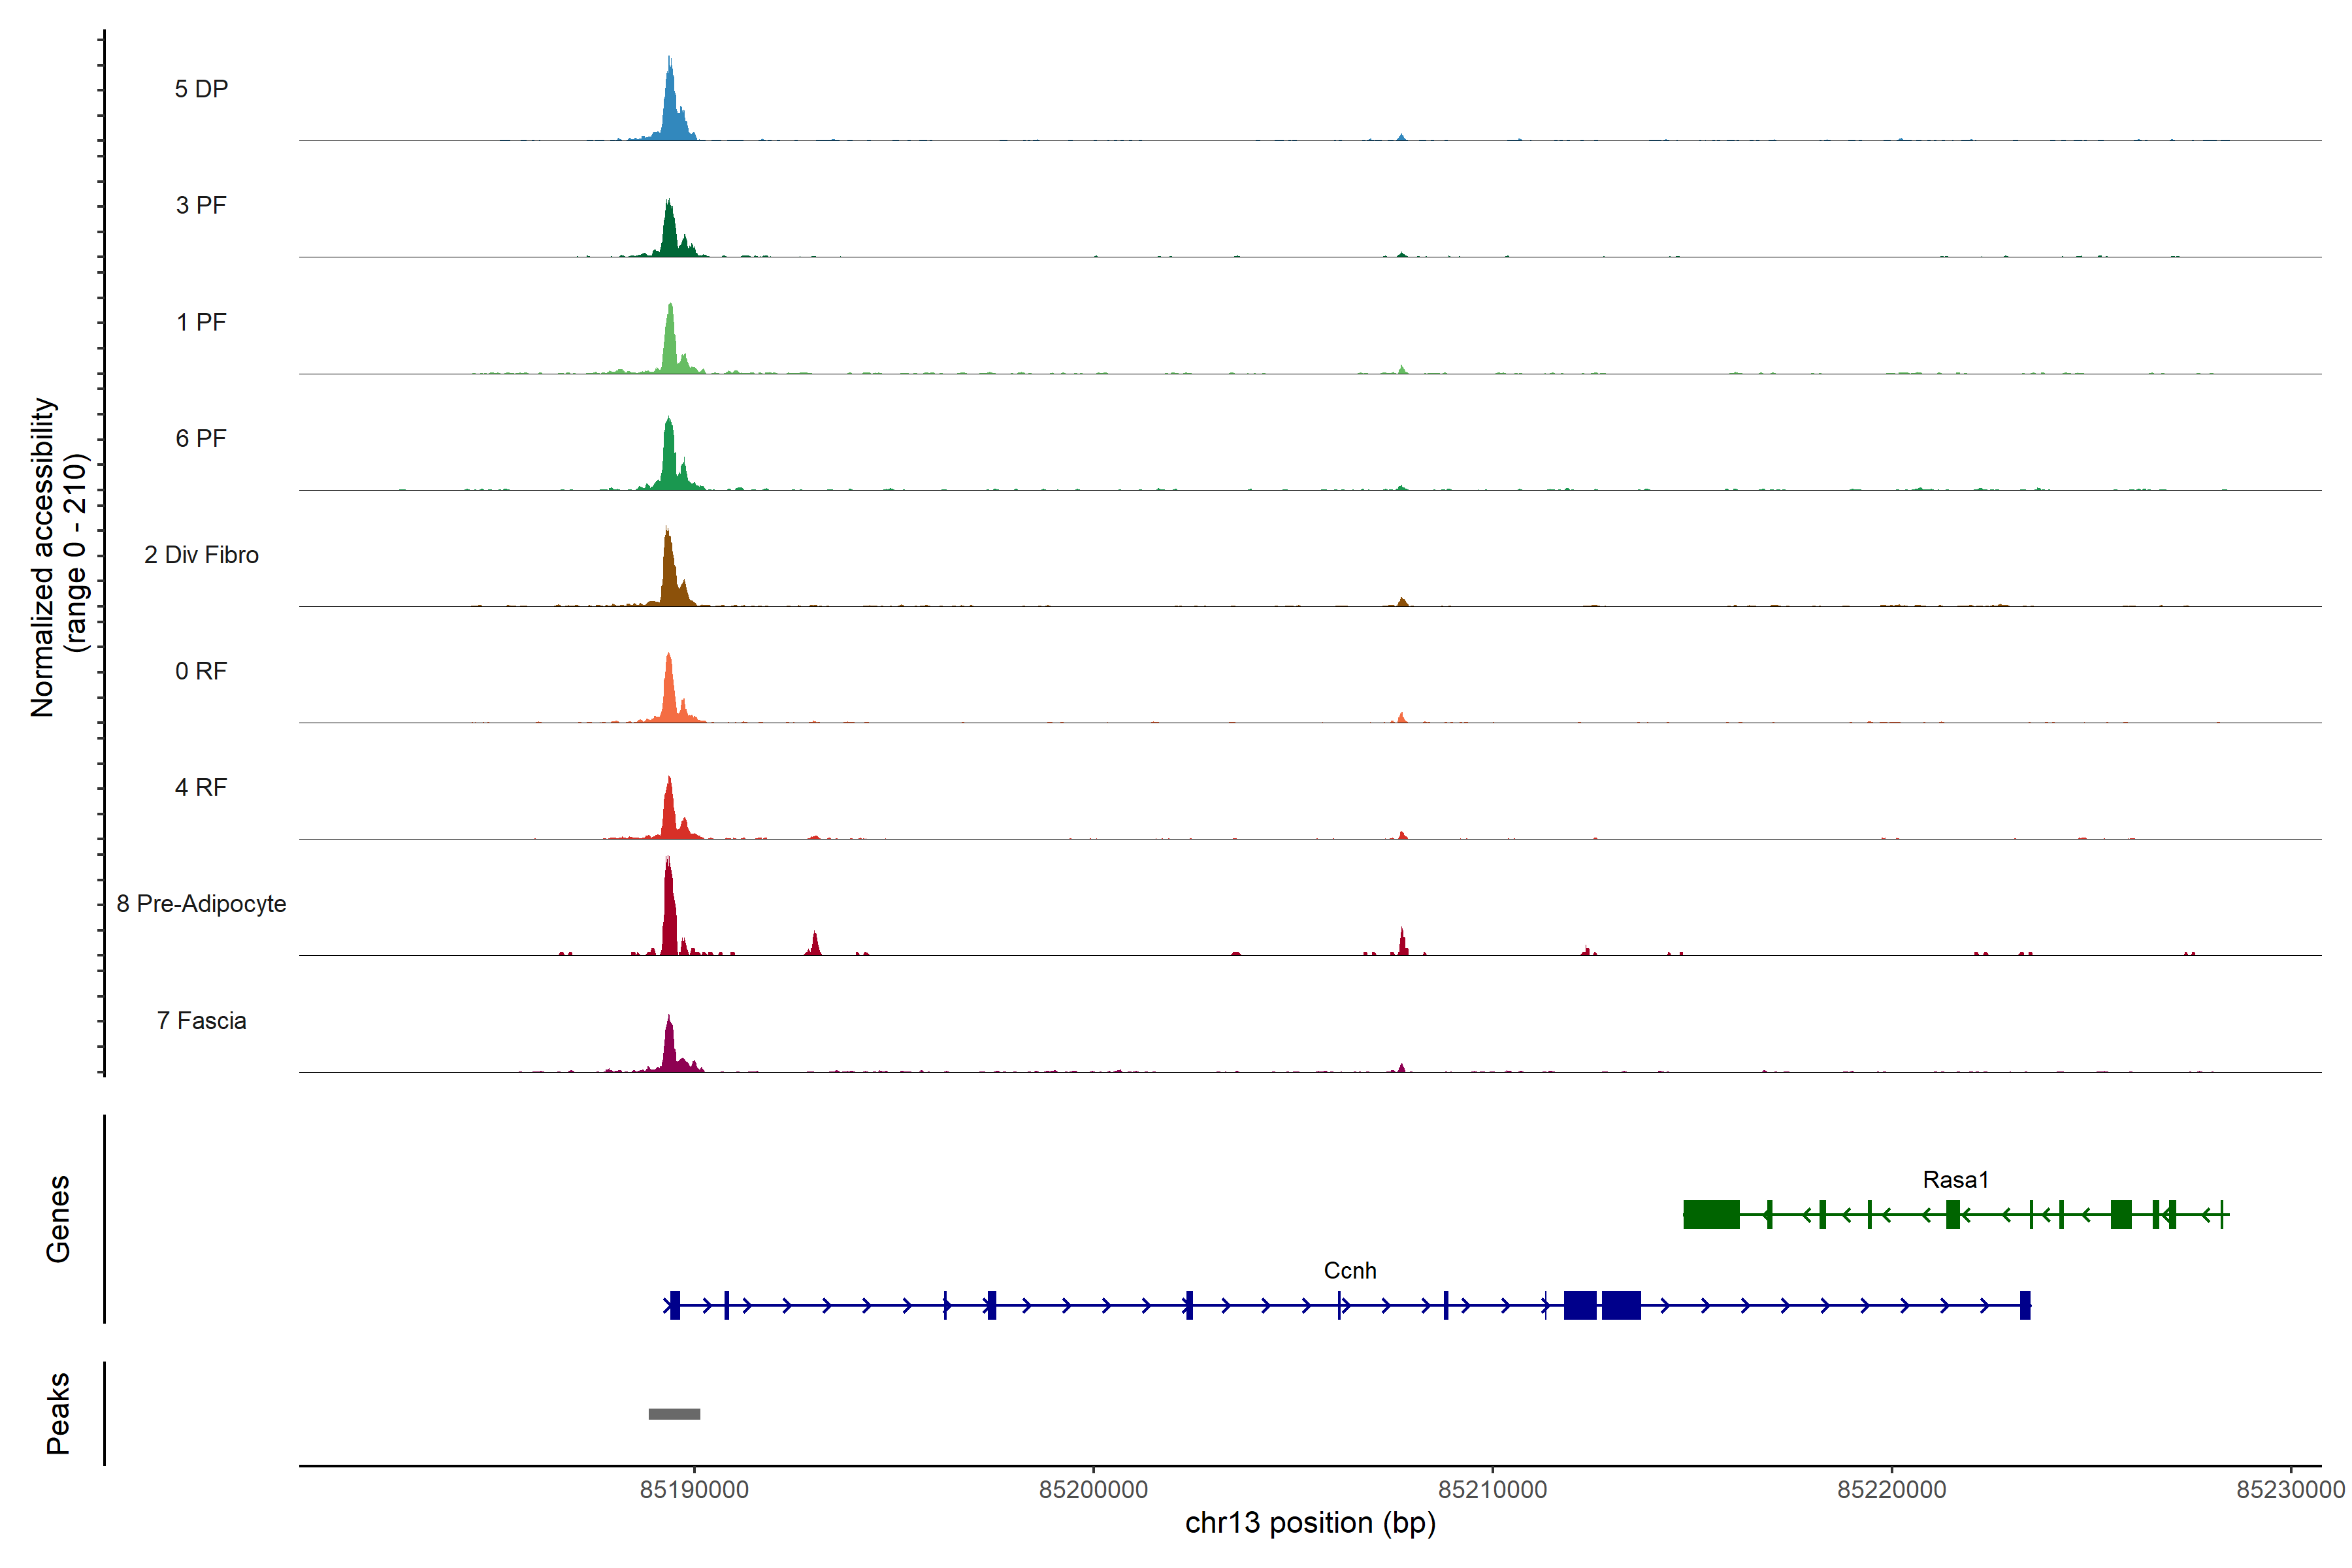Click the Peaks panel label

coord(58,1413)
